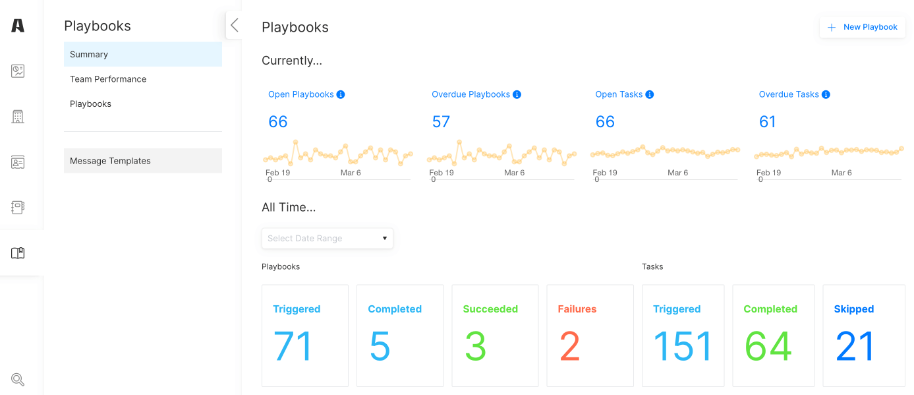Click the 'All Time...' heading
This screenshot has width=914, height=395.
[289, 207]
